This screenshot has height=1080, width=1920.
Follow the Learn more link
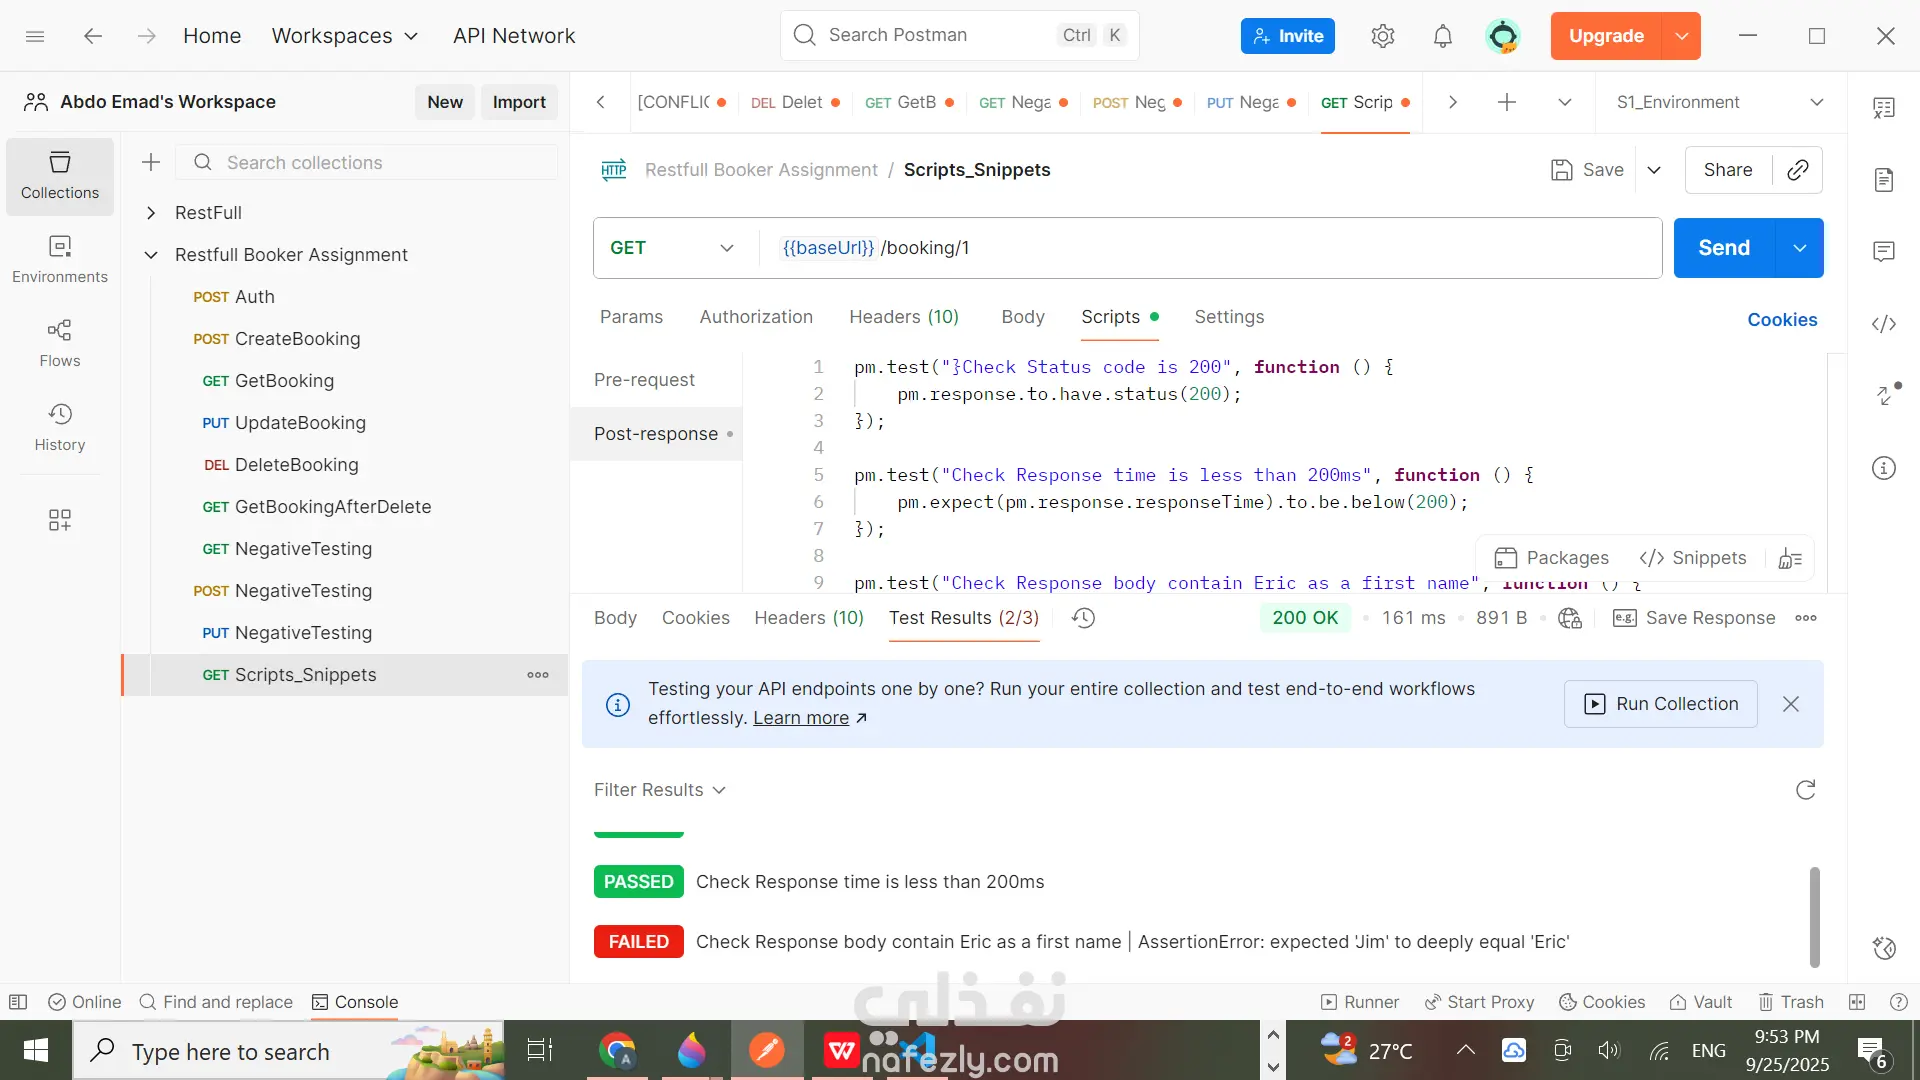(800, 718)
